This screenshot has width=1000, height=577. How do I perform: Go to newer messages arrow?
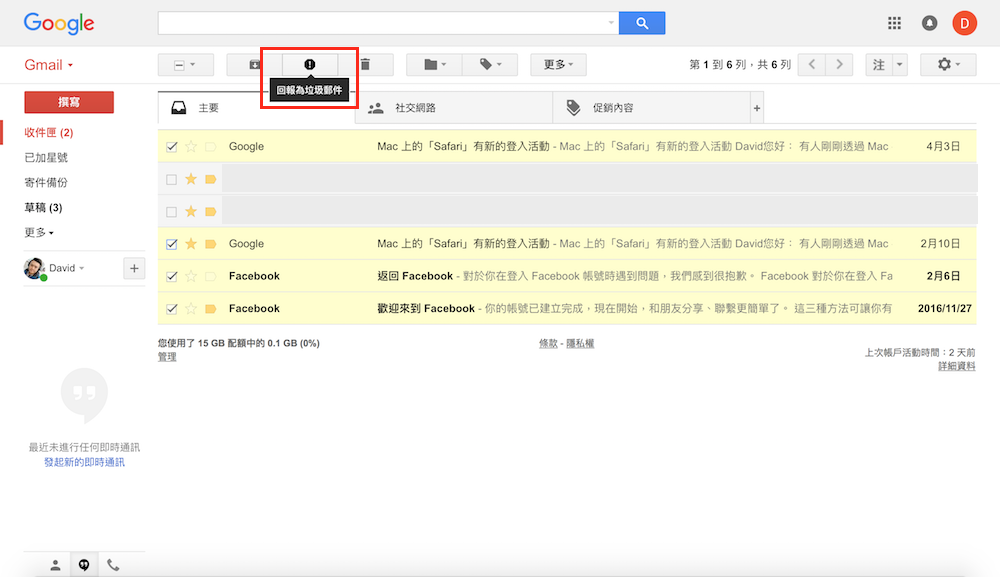pos(812,64)
